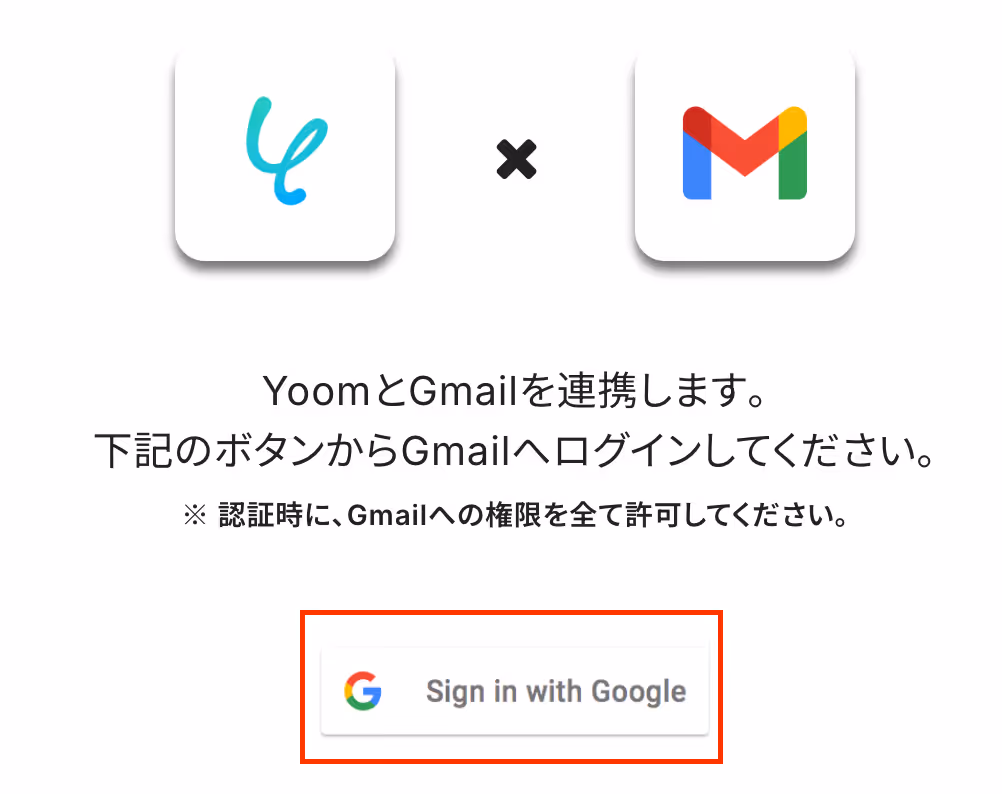Click the white card holding the Yoom logo
Screen dimensions: 1002x794
point(285,155)
